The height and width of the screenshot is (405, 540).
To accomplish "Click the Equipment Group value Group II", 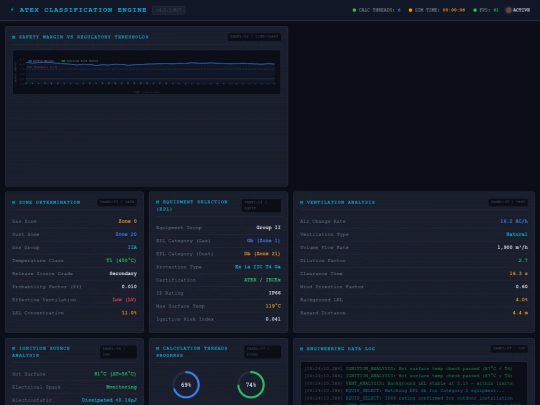I will pos(268,227).
